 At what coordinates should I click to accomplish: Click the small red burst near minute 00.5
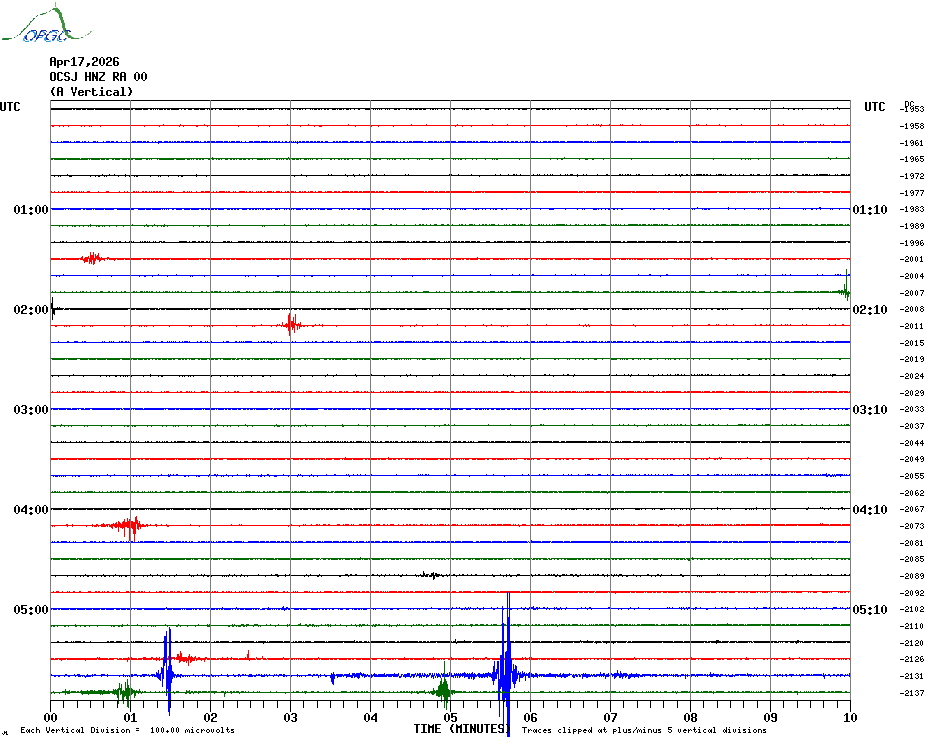[92, 258]
